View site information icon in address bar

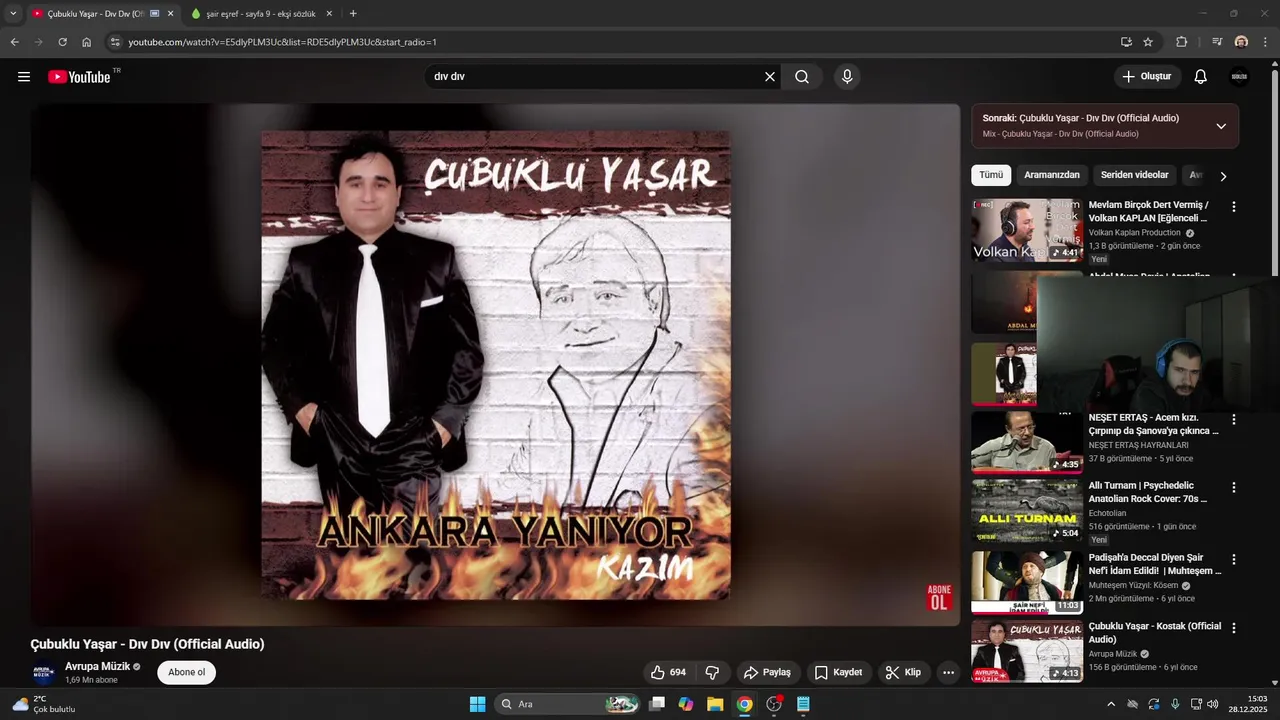coord(115,42)
